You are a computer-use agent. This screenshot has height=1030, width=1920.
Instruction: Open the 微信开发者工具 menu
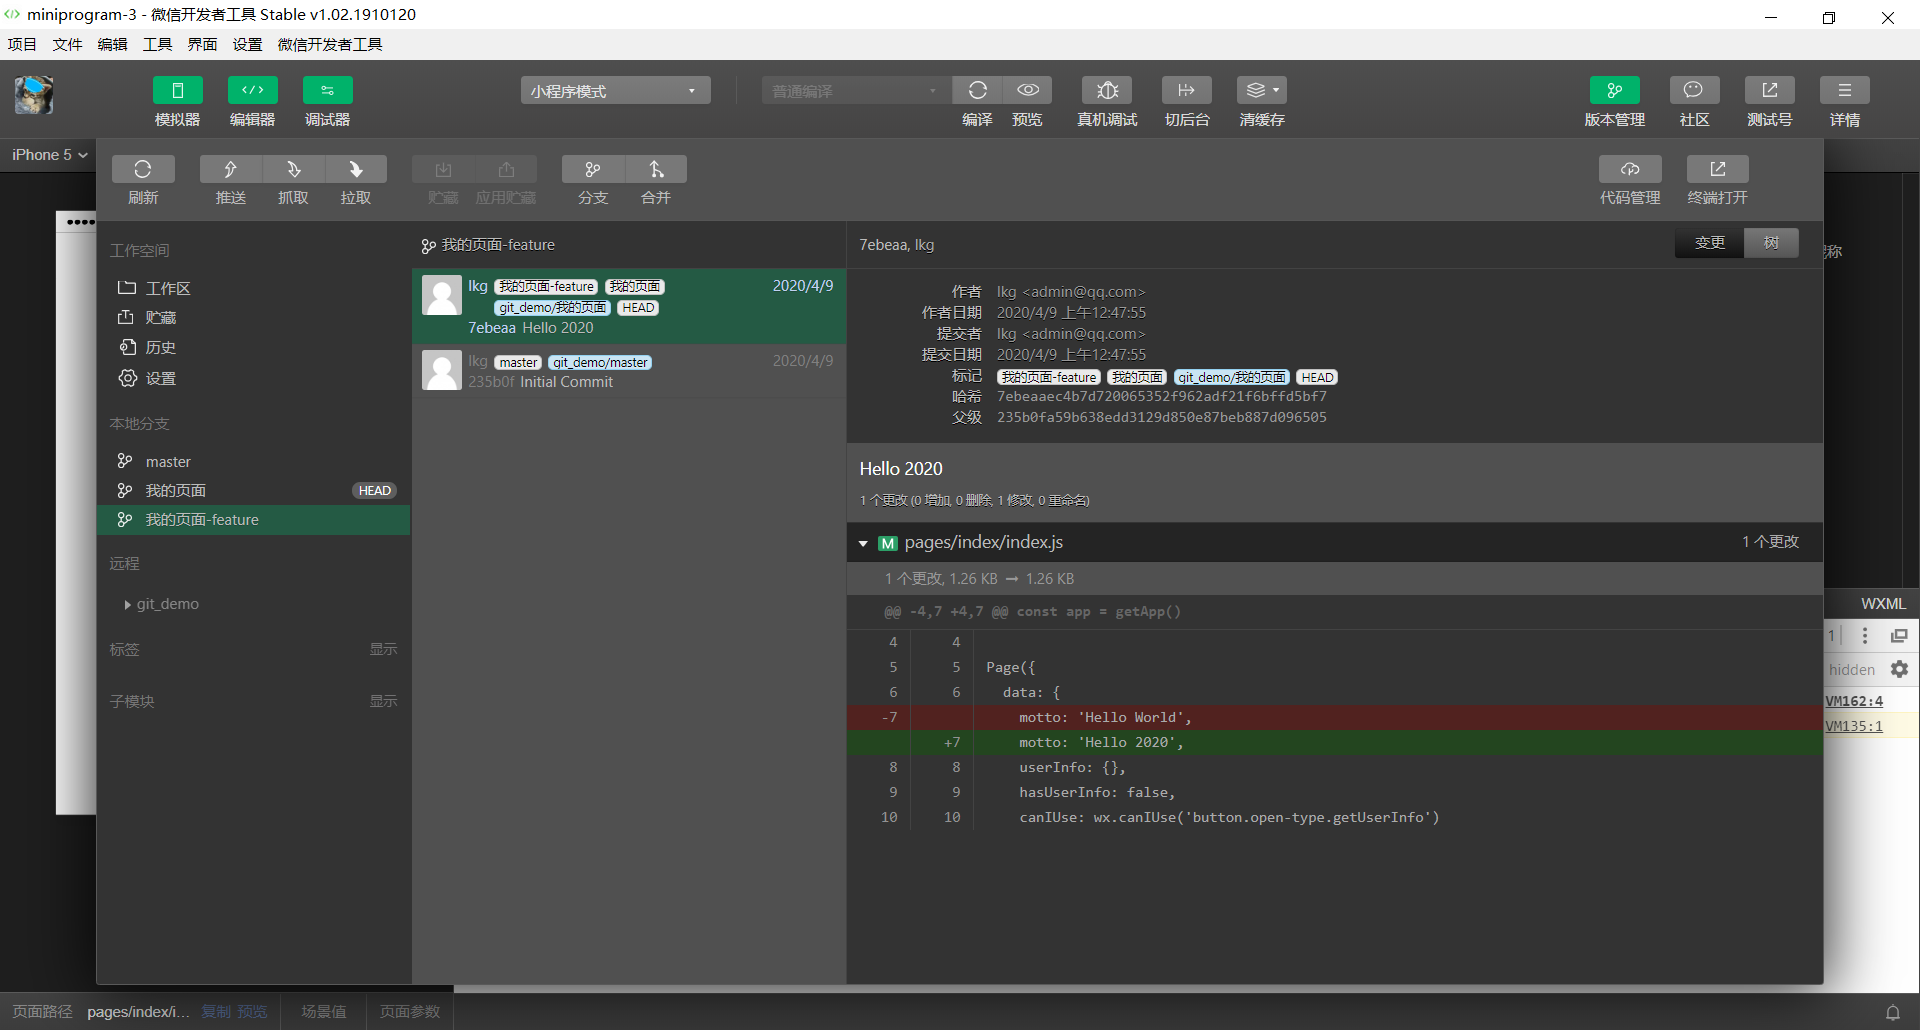(x=330, y=44)
